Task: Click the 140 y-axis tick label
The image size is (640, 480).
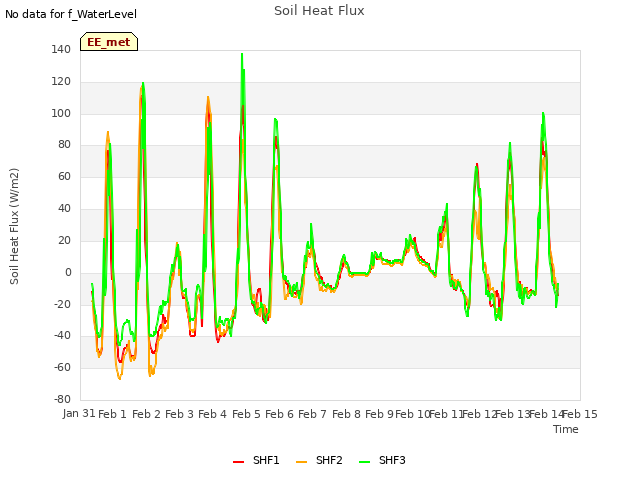Action: pyautogui.click(x=61, y=50)
